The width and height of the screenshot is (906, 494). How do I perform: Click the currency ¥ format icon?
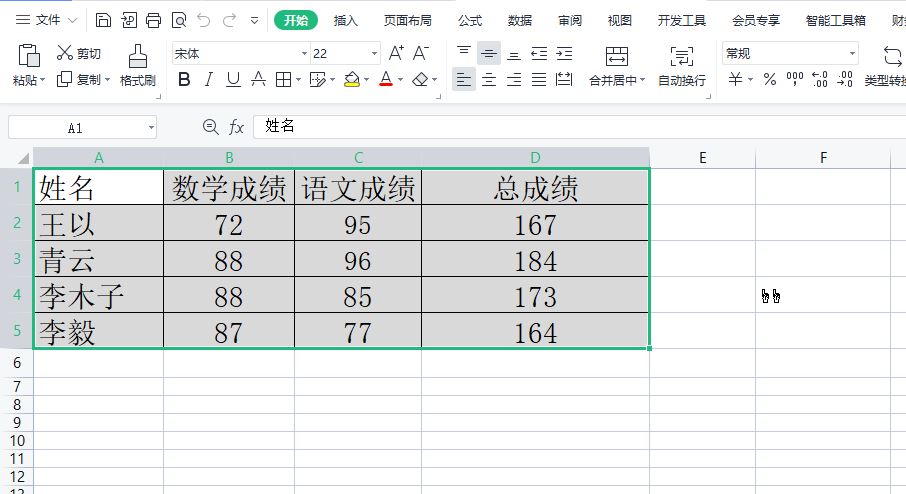click(x=735, y=79)
